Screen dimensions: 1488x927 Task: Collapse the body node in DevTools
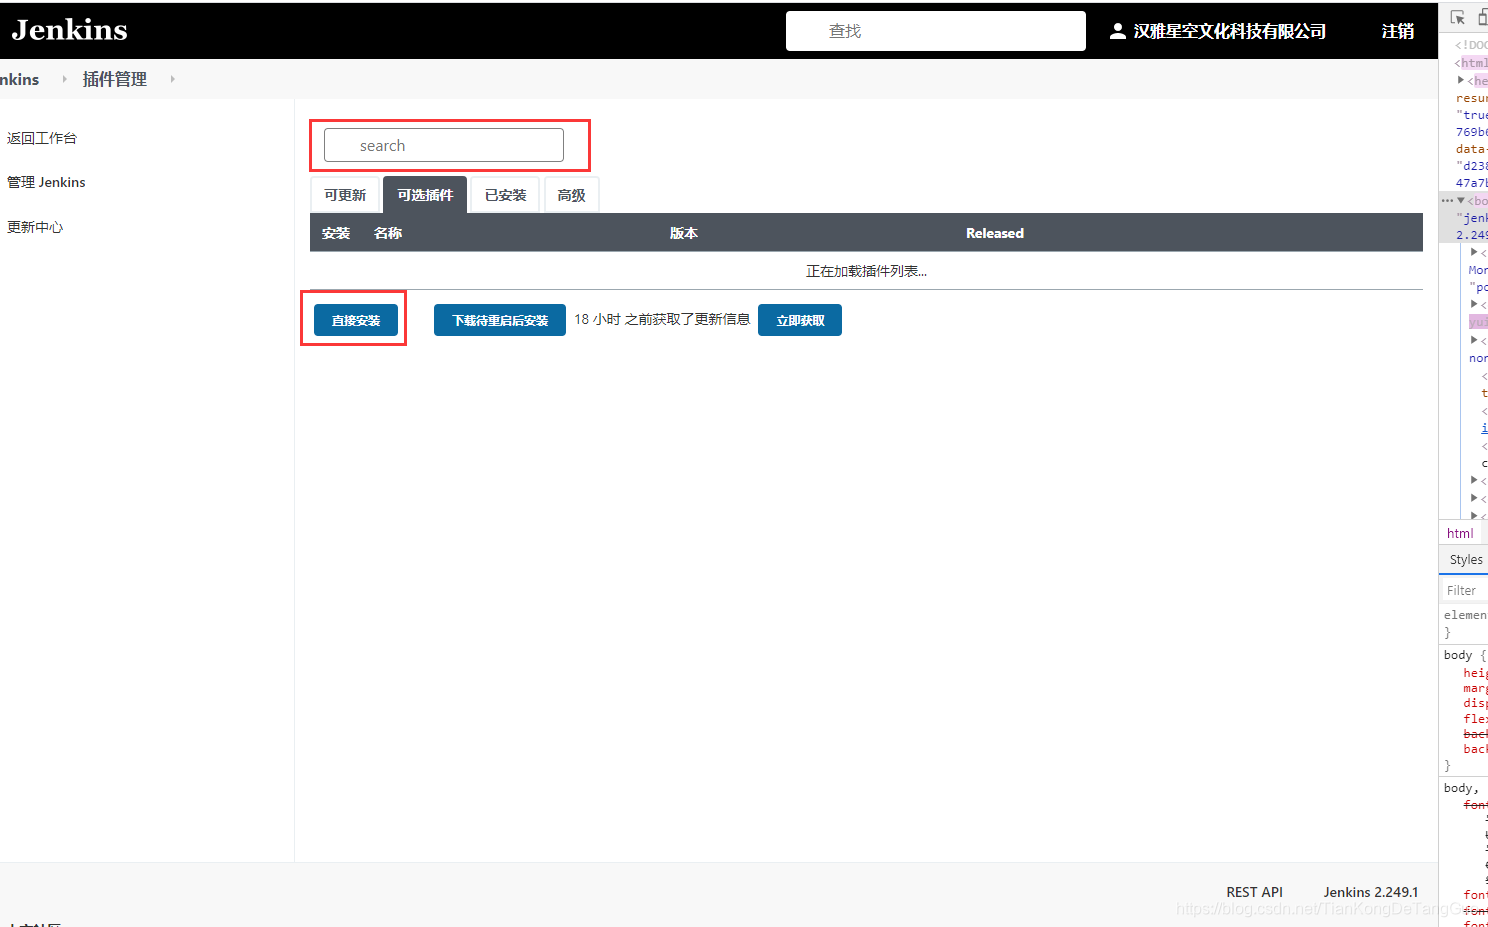1461,200
